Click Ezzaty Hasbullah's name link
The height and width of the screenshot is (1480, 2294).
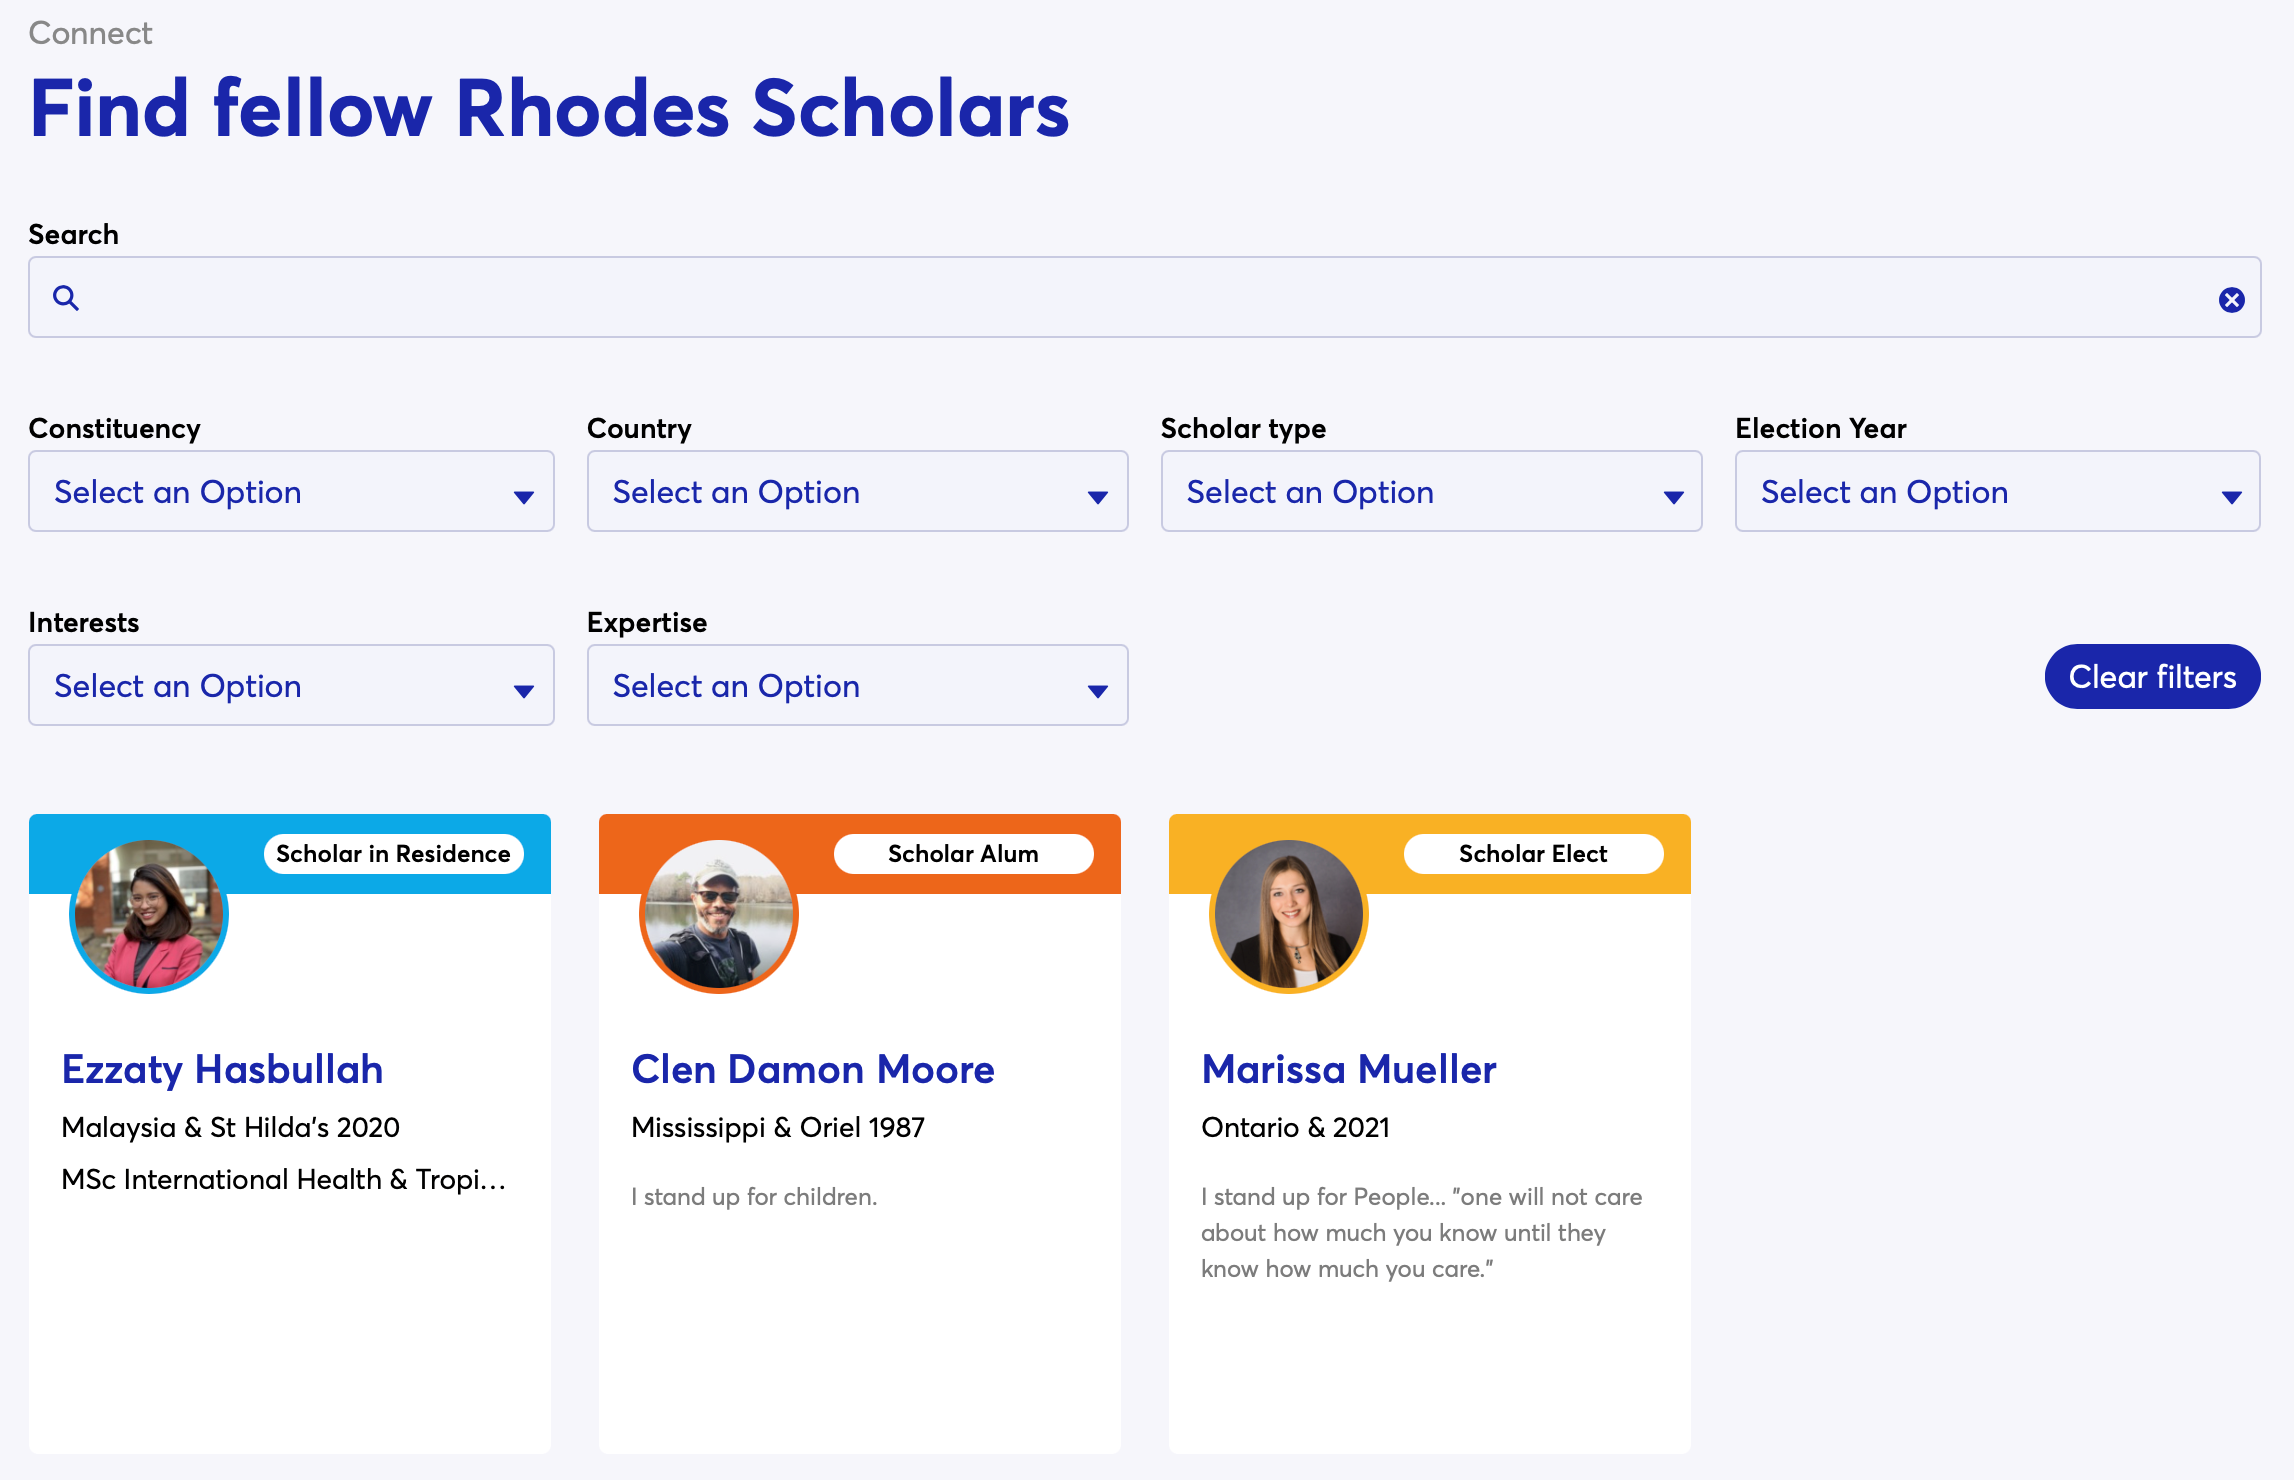(x=222, y=1068)
